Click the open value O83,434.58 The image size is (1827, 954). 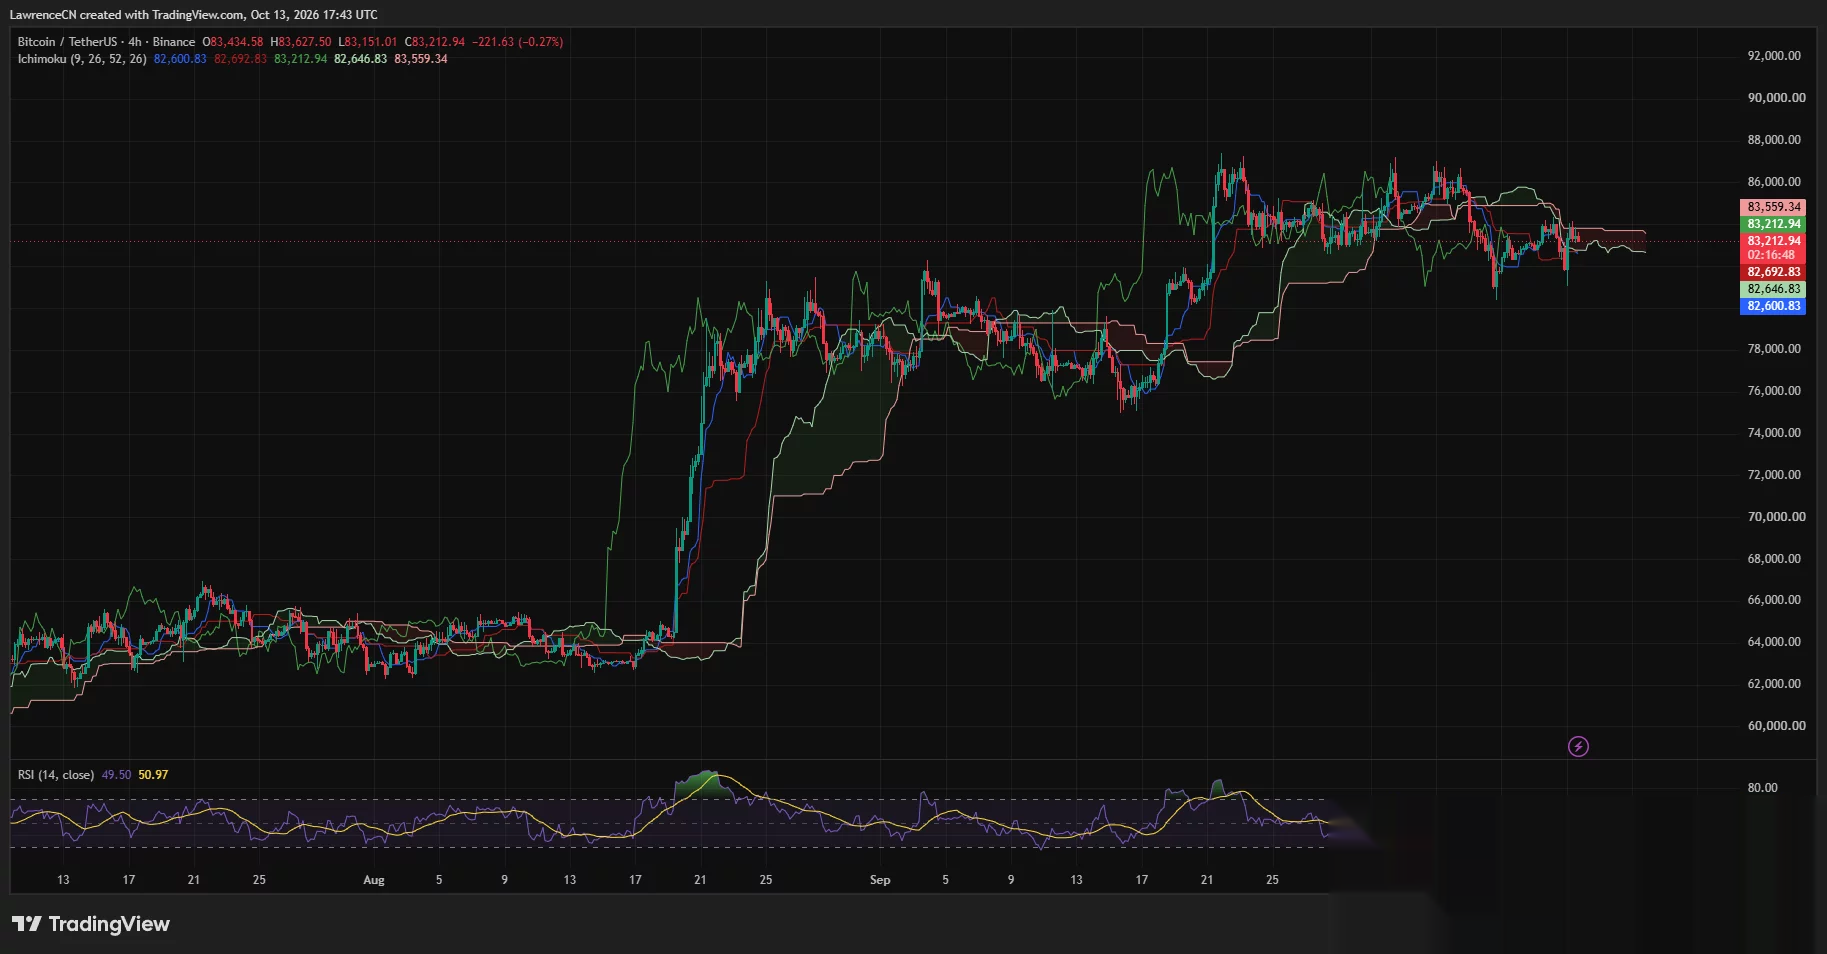click(233, 42)
